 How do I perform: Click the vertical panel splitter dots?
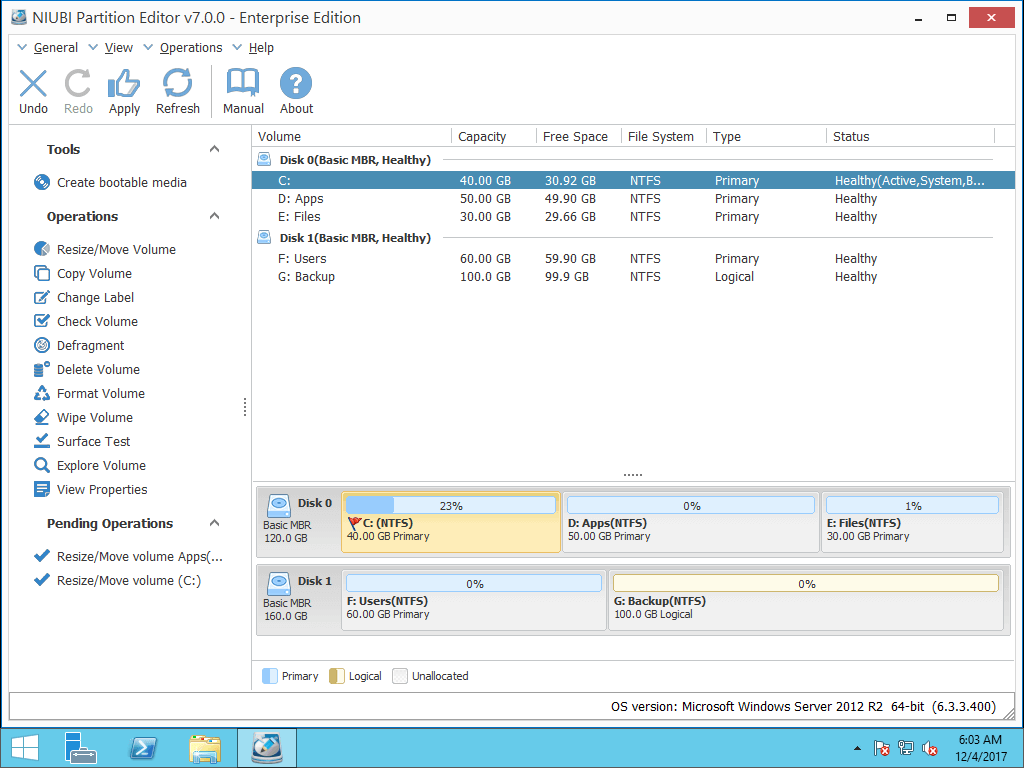tap(245, 407)
